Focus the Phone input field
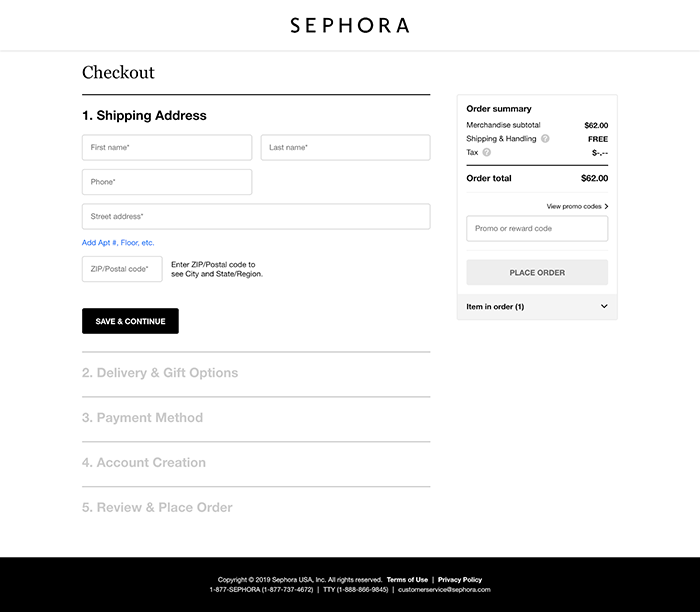The image size is (700, 612). [x=167, y=182]
